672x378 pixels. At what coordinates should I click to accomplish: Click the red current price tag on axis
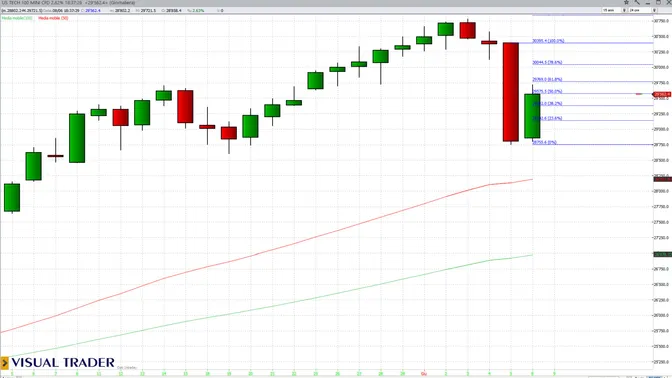pyautogui.click(x=662, y=94)
